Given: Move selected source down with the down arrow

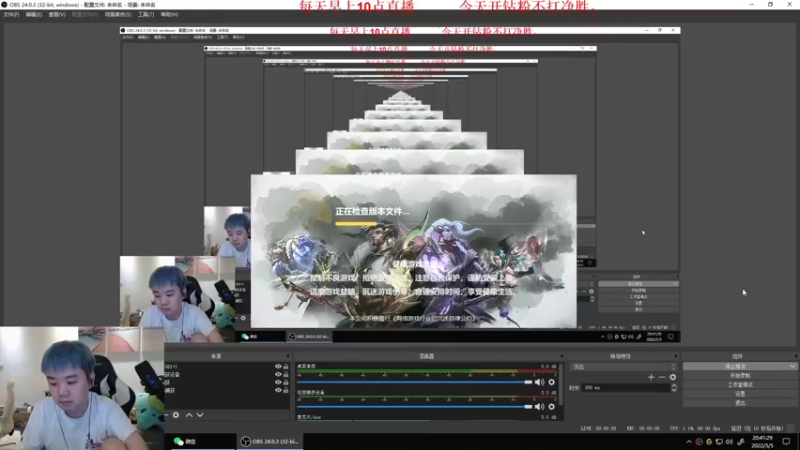Looking at the screenshot, I should tap(200, 415).
